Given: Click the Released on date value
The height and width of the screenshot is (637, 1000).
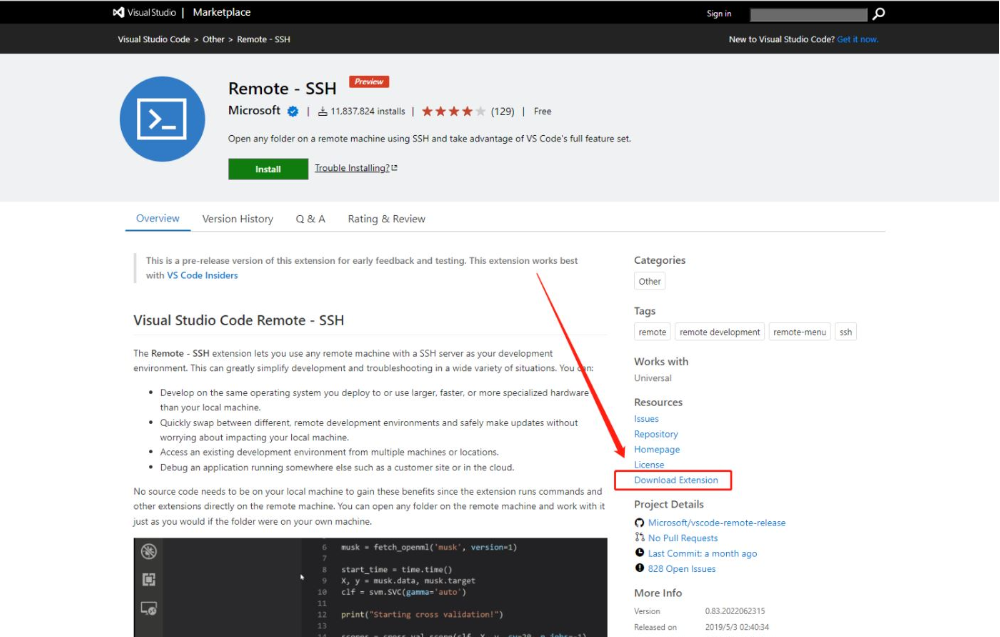Looking at the screenshot, I should pyautogui.click(x=737, y=627).
